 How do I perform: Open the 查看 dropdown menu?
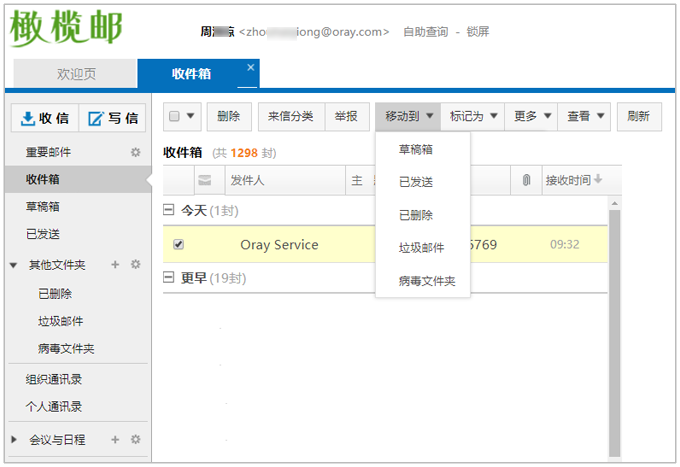pos(584,116)
